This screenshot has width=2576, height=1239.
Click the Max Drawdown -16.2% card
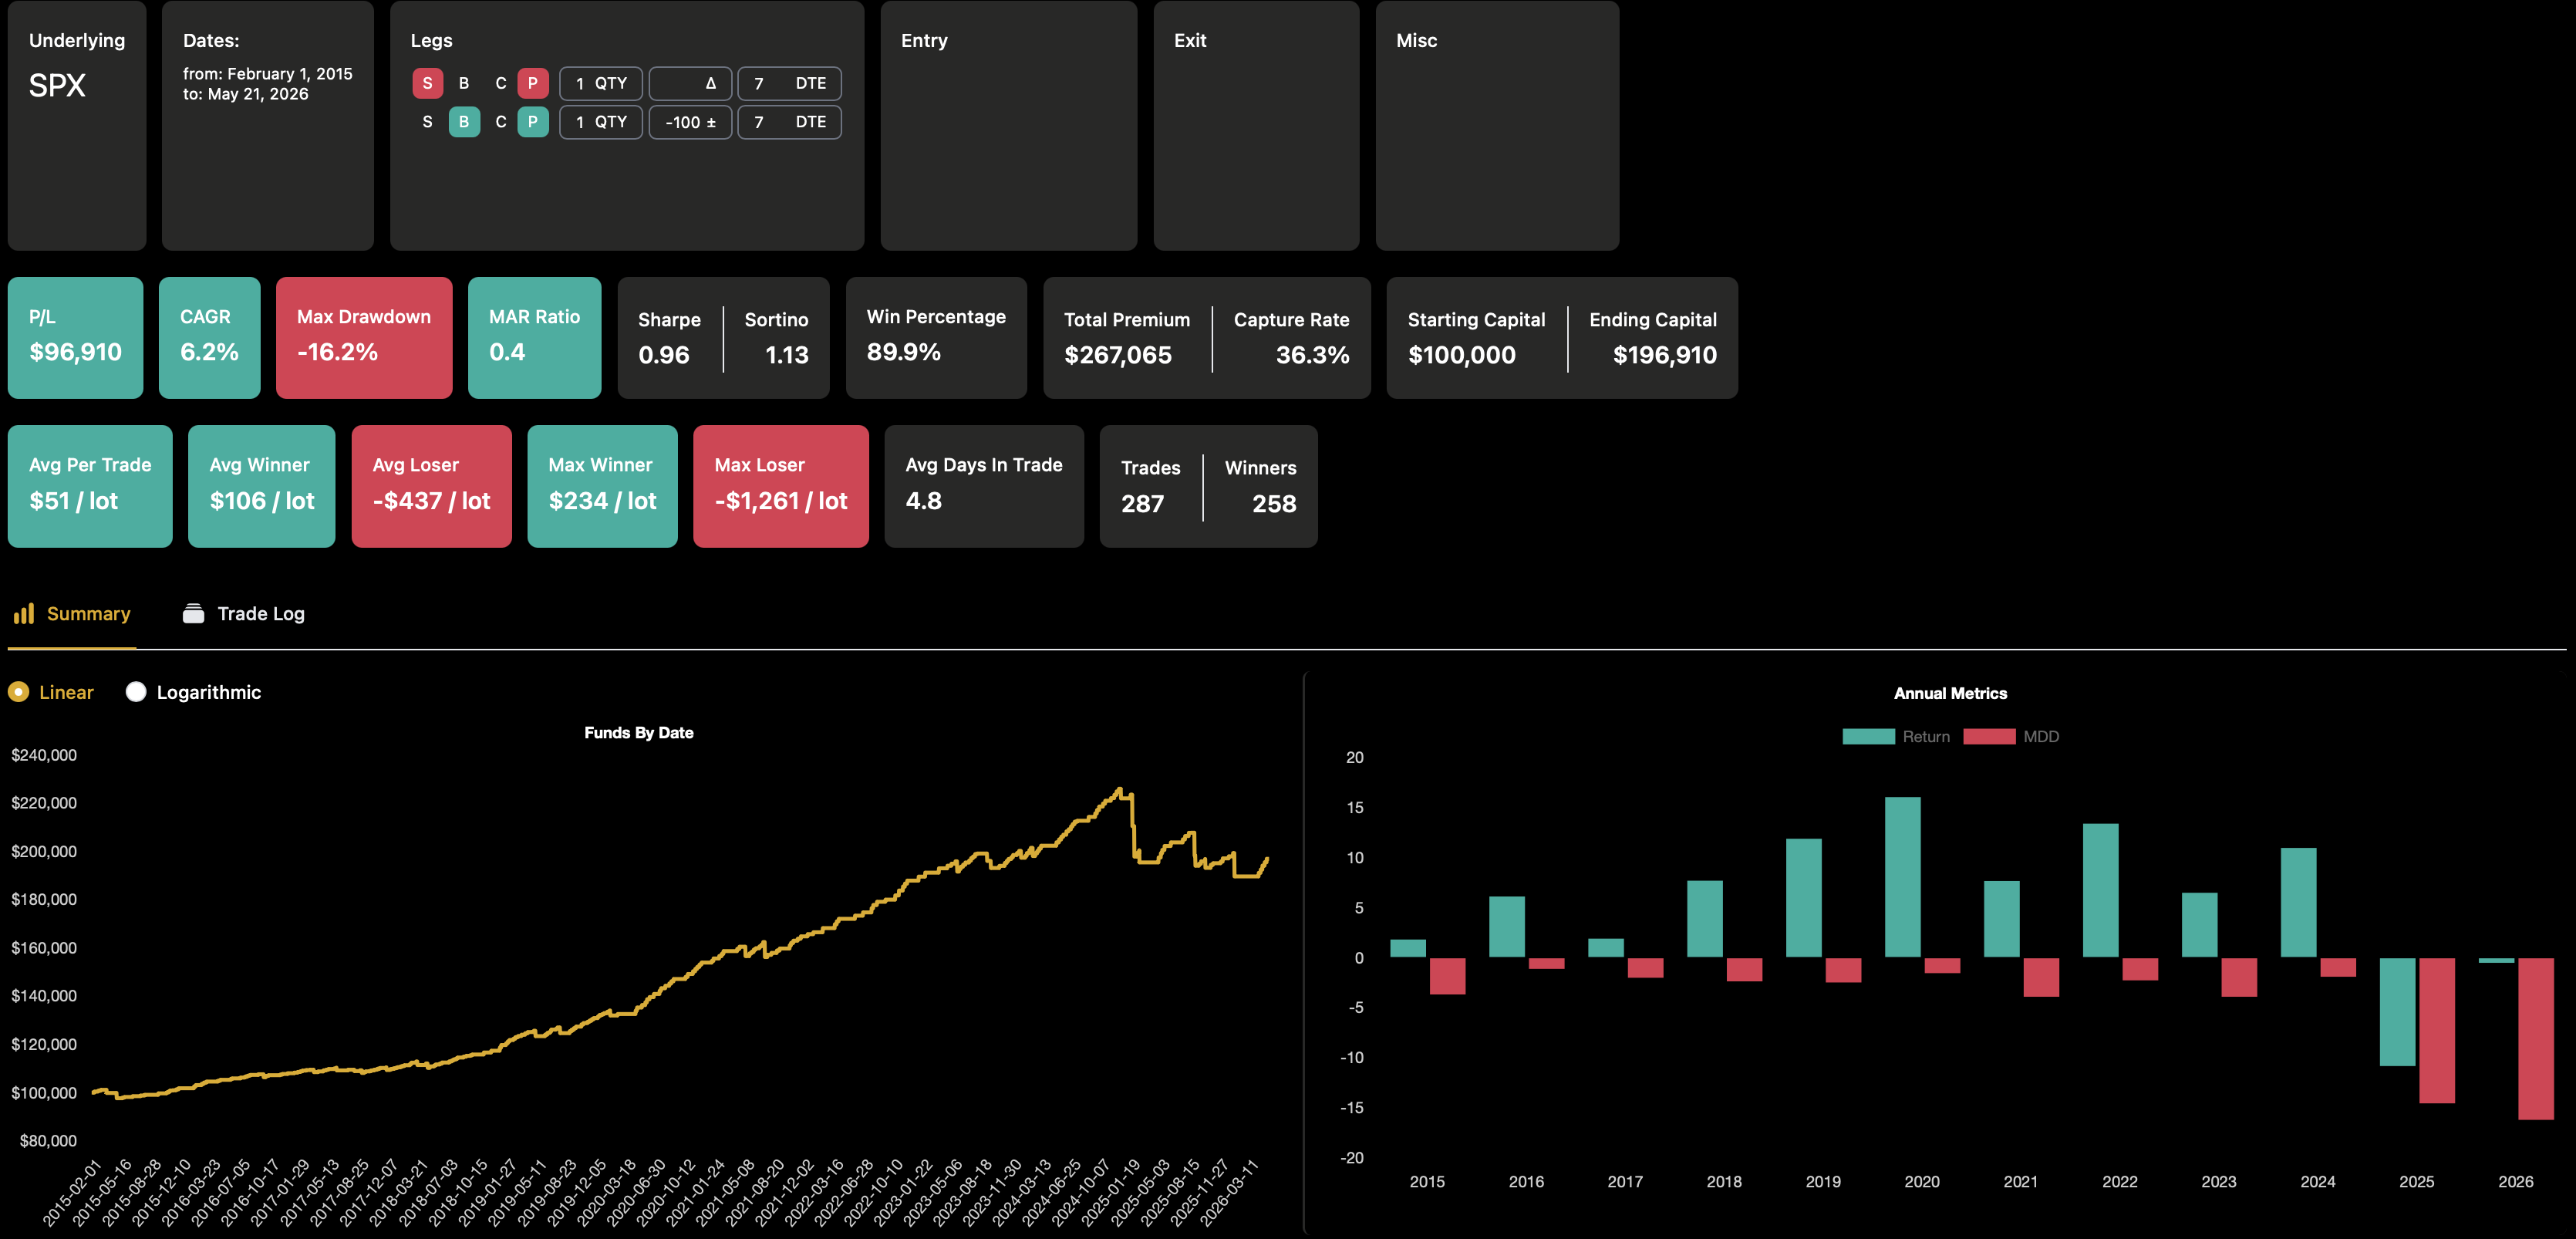click(x=364, y=338)
